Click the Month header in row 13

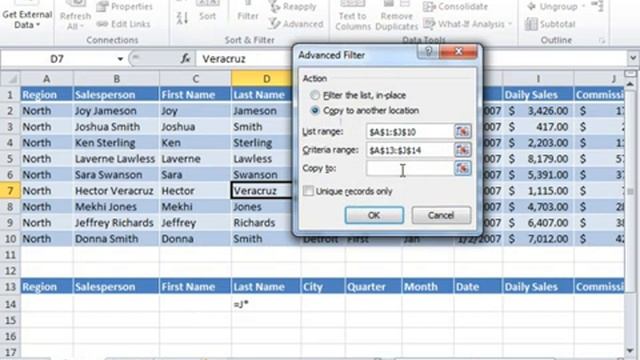(x=428, y=287)
